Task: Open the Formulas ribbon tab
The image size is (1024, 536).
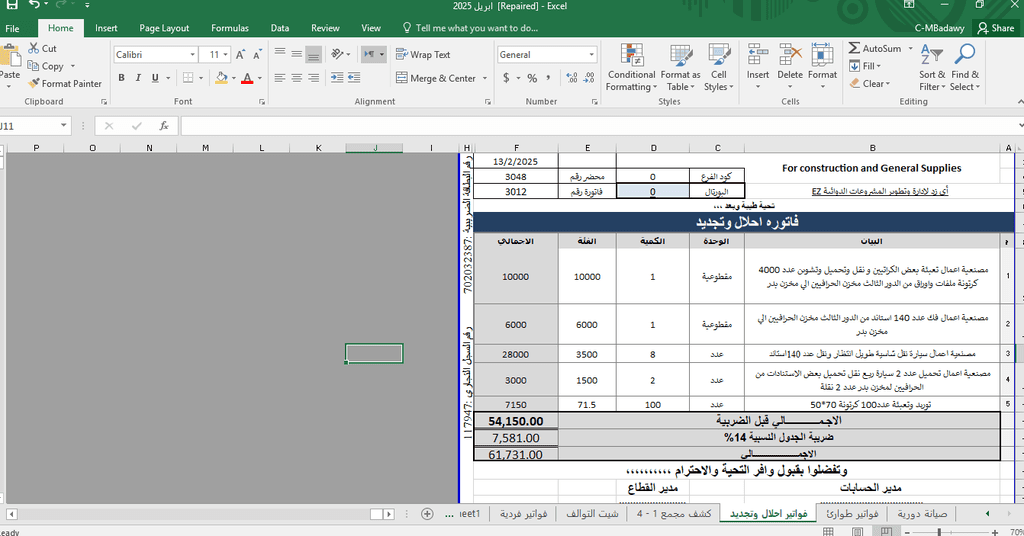Action: pyautogui.click(x=230, y=28)
